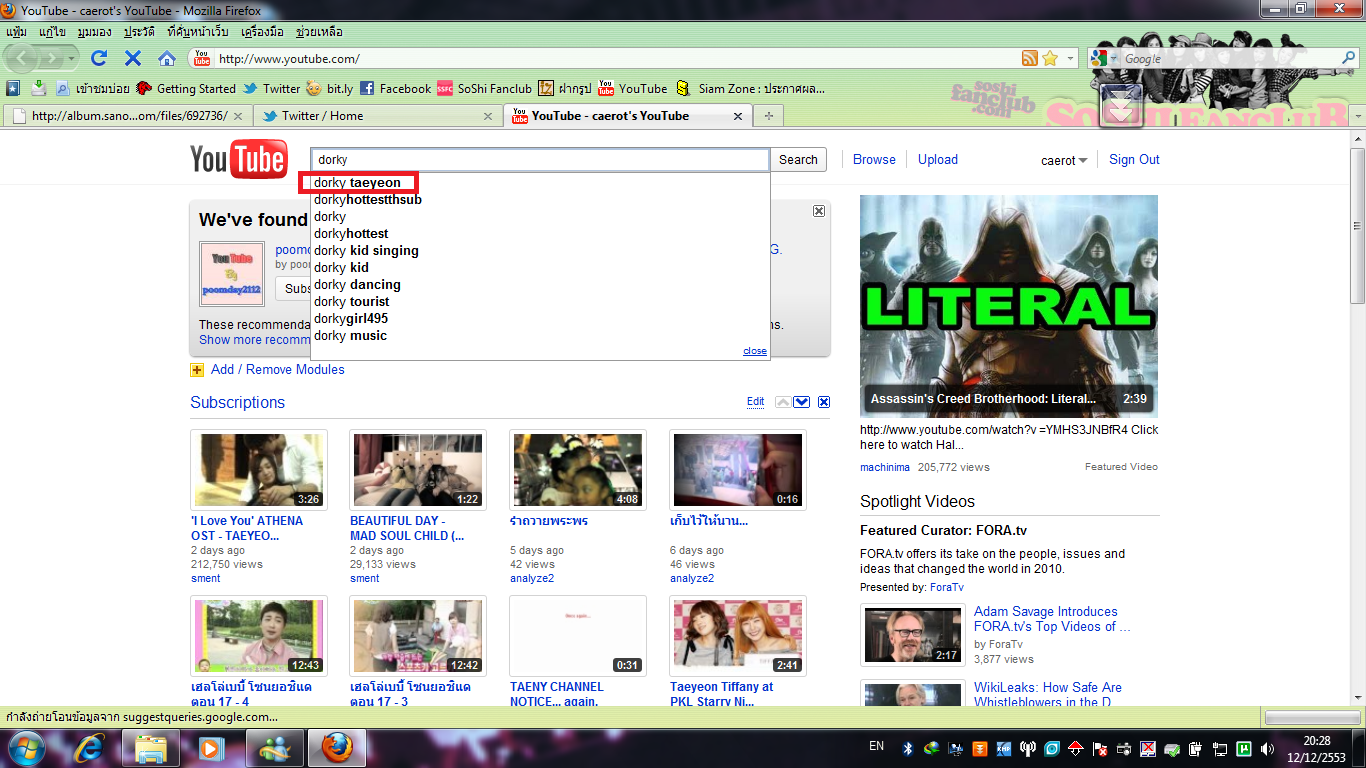Screen dimensions: 1366x768
Task: Click the YouTube Search button
Action: pos(798,160)
